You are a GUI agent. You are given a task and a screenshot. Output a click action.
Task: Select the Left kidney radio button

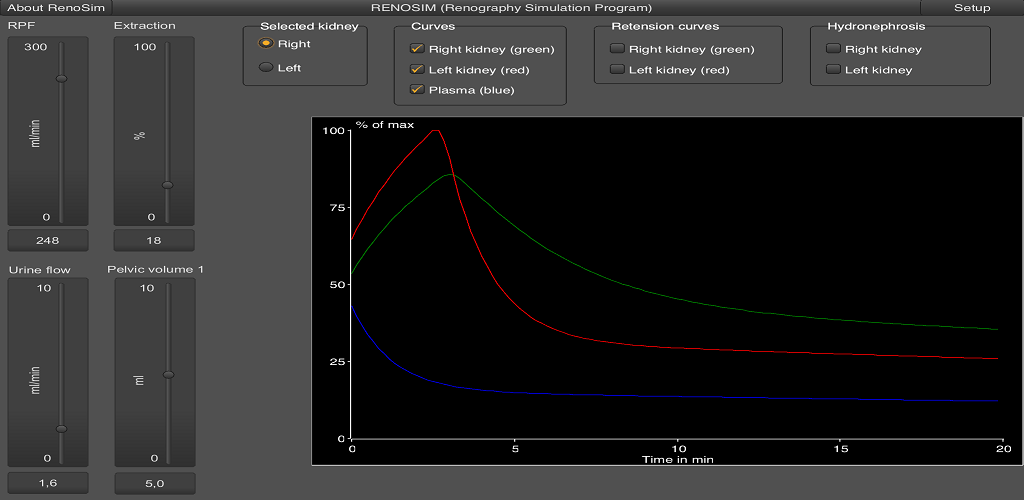click(x=266, y=68)
